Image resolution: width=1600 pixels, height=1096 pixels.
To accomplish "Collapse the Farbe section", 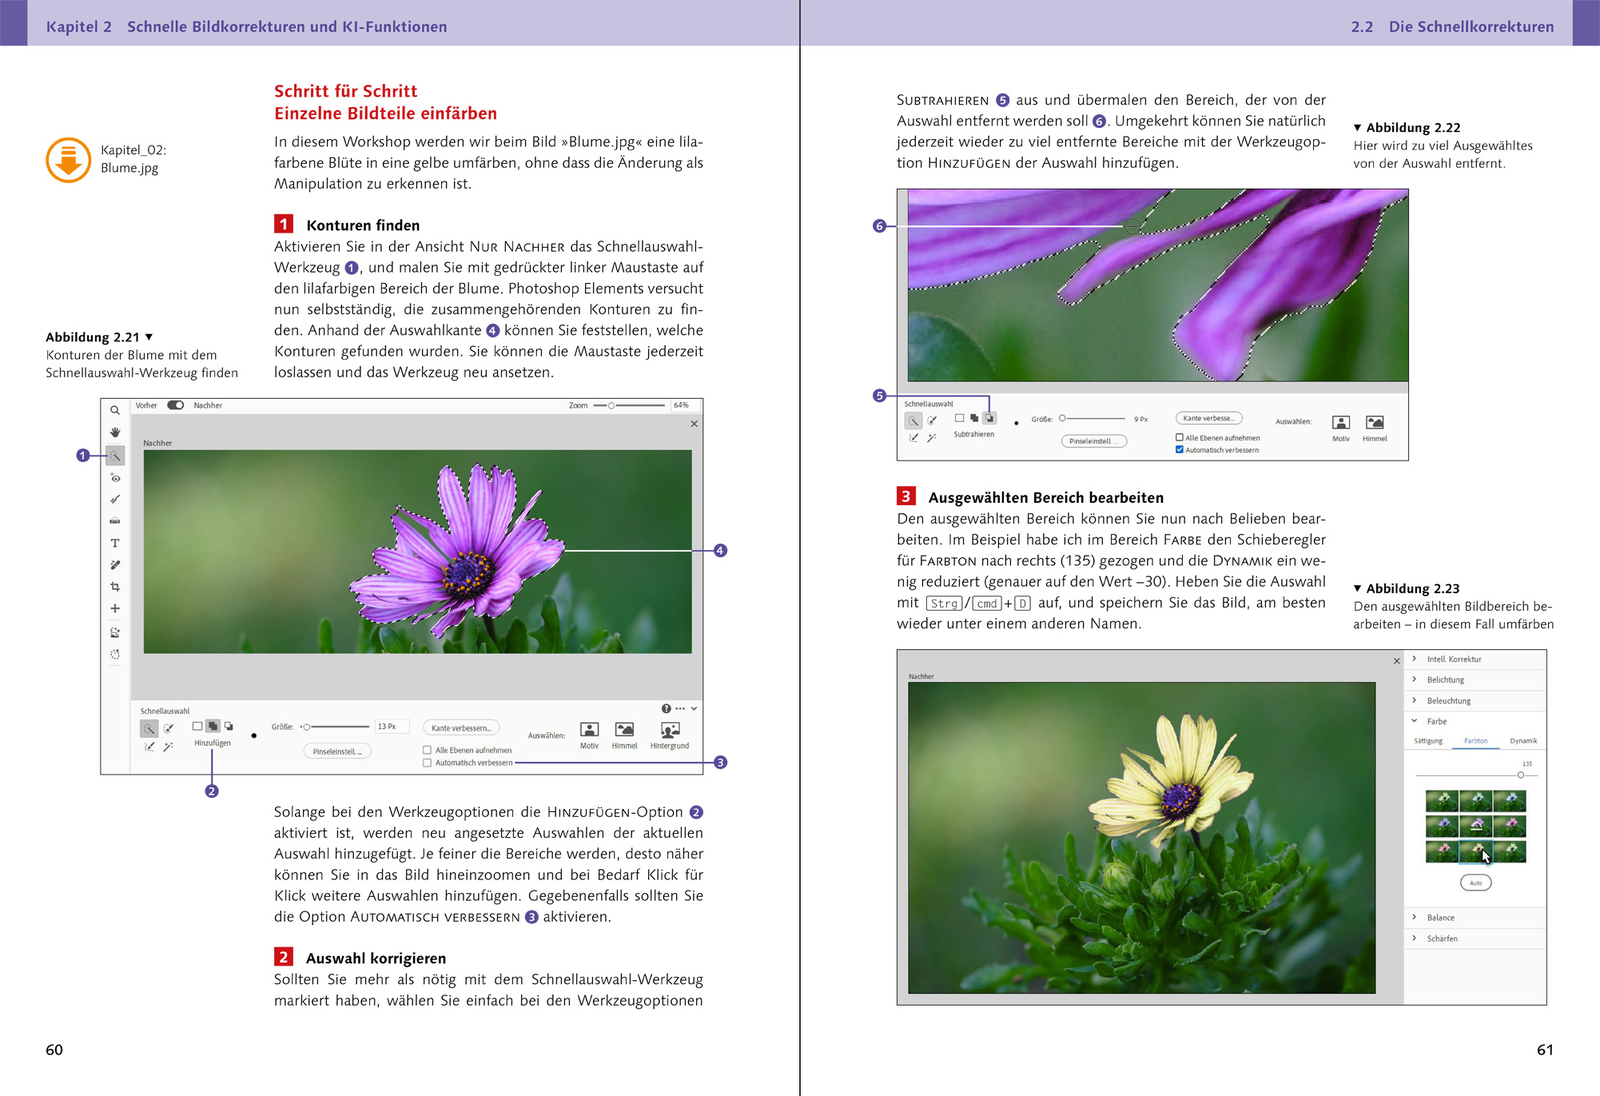I will point(1414,721).
